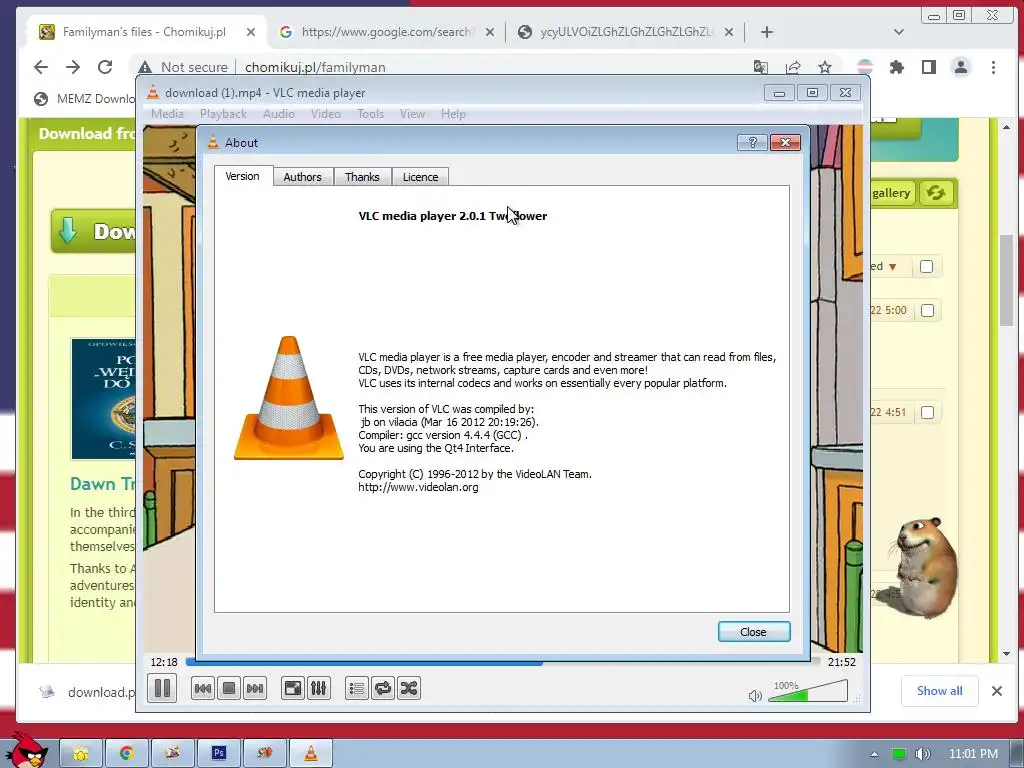Image resolution: width=1024 pixels, height=768 pixels.
Task: Skip to previous media in VLC
Action: click(x=202, y=688)
